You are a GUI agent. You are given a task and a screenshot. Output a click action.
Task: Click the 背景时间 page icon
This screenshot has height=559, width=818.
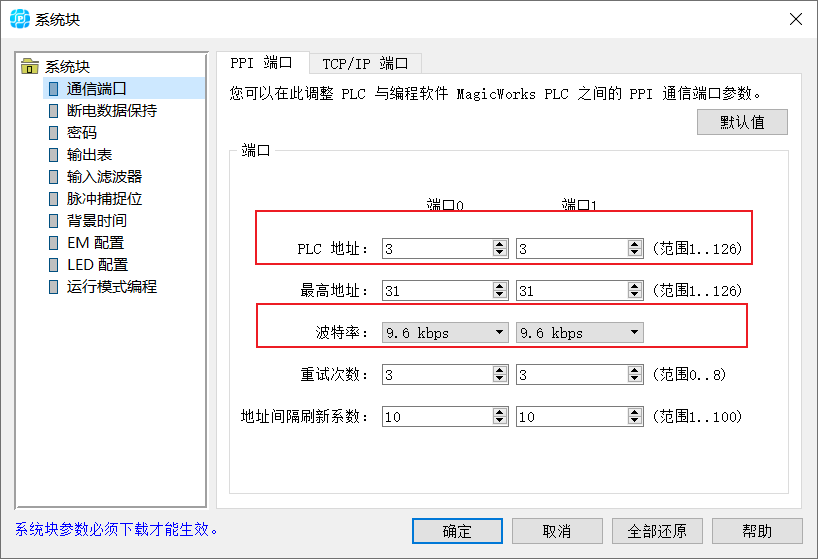pos(53,221)
